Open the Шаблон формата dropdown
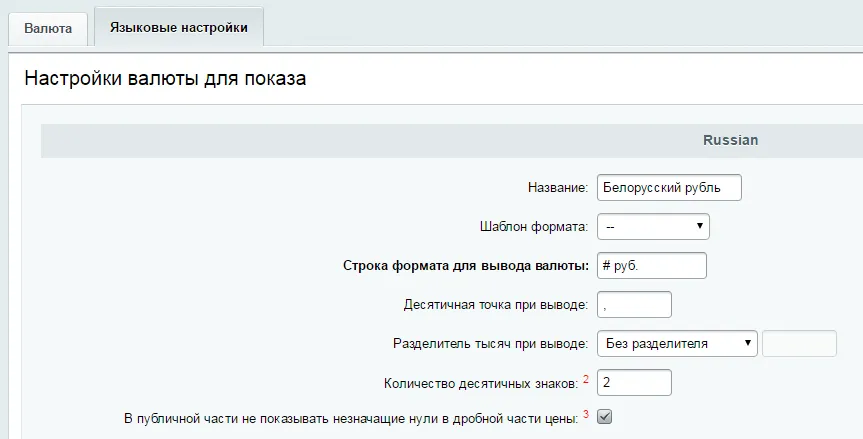The width and height of the screenshot is (863, 439). (x=653, y=227)
